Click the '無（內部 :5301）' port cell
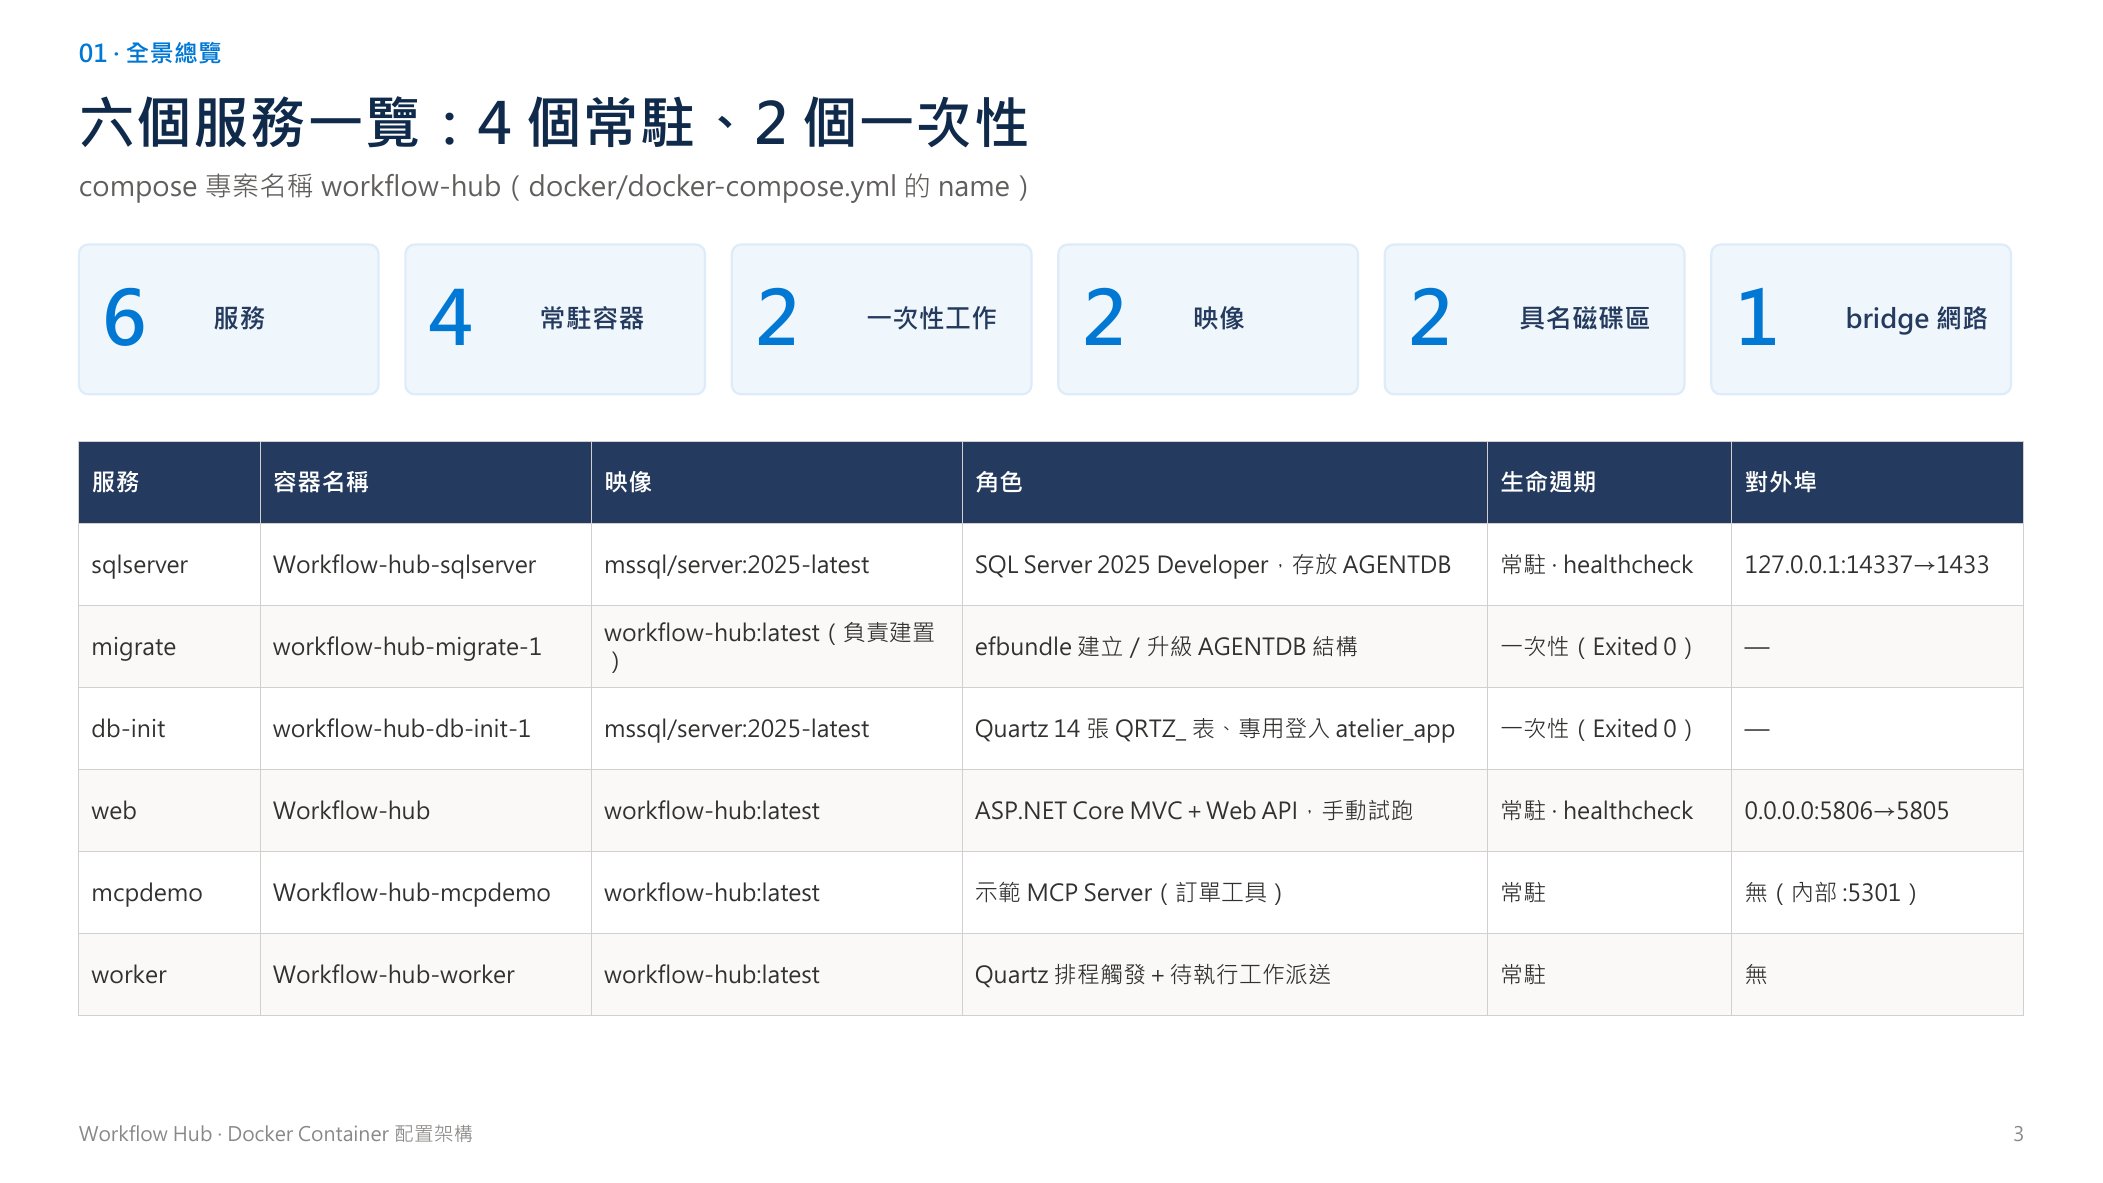This screenshot has width=2103, height=1183. coord(1877,893)
